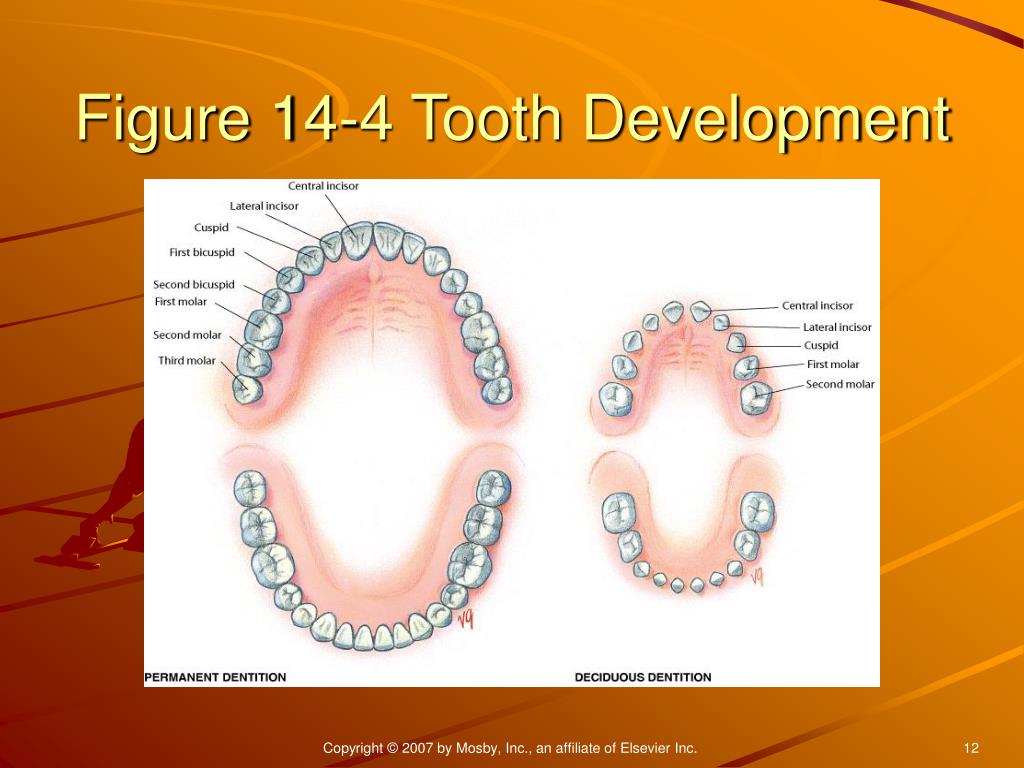Select "Second molar" label in deciduous dentition

pos(840,384)
